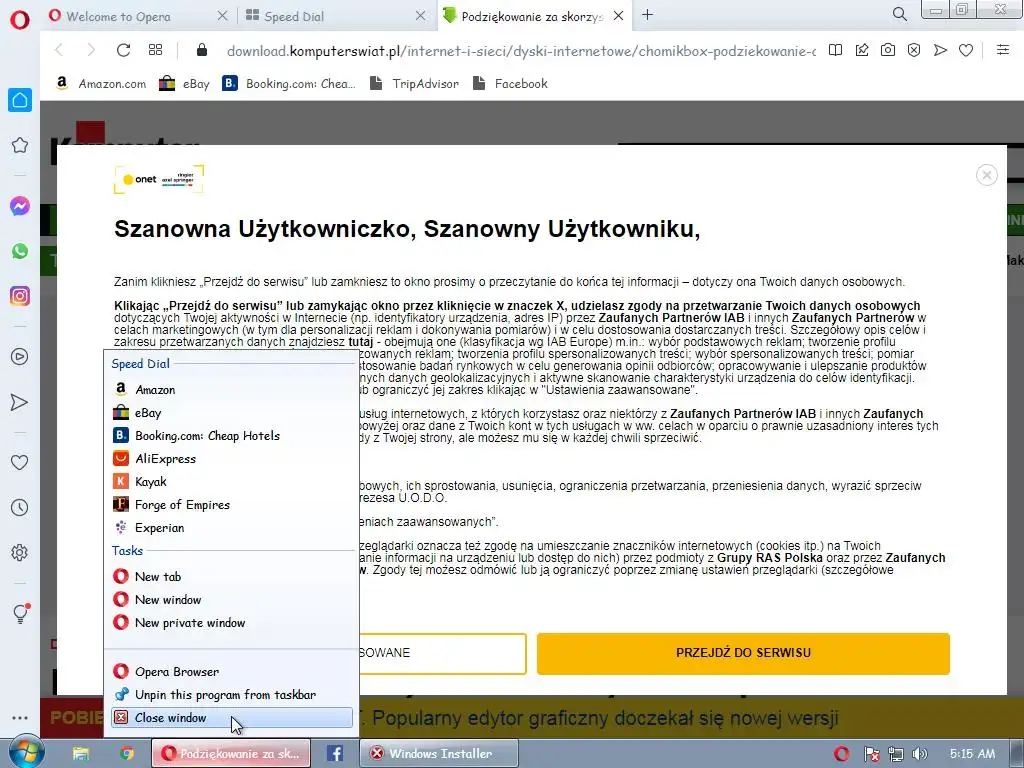Select AliExpress in jump list
The width and height of the screenshot is (1024, 768).
pyautogui.click(x=232, y=458)
